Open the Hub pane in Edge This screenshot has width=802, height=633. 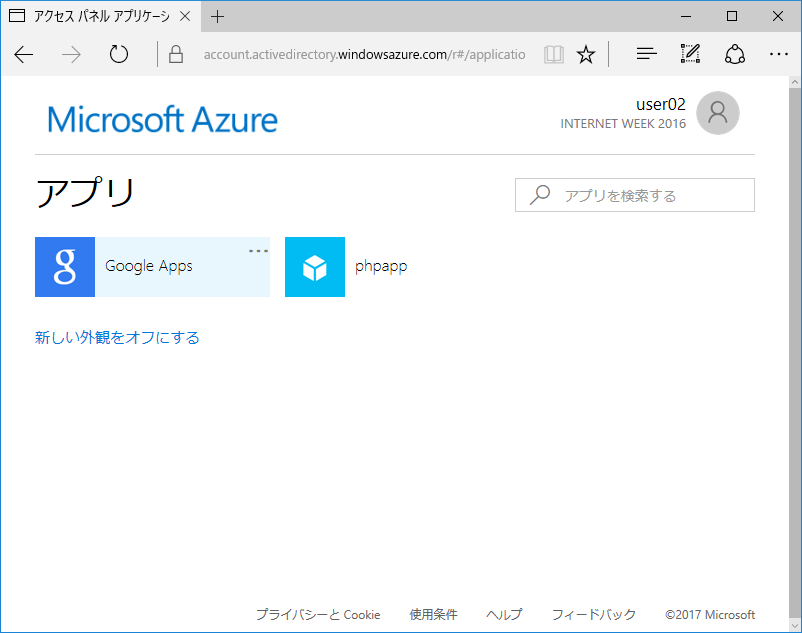[646, 54]
